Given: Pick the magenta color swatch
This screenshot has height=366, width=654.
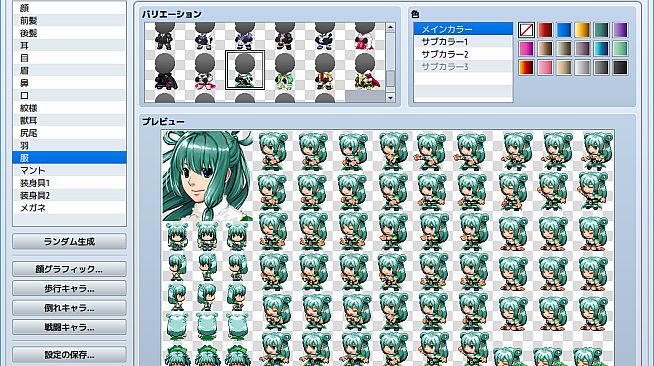Looking at the screenshot, I should 526,49.
